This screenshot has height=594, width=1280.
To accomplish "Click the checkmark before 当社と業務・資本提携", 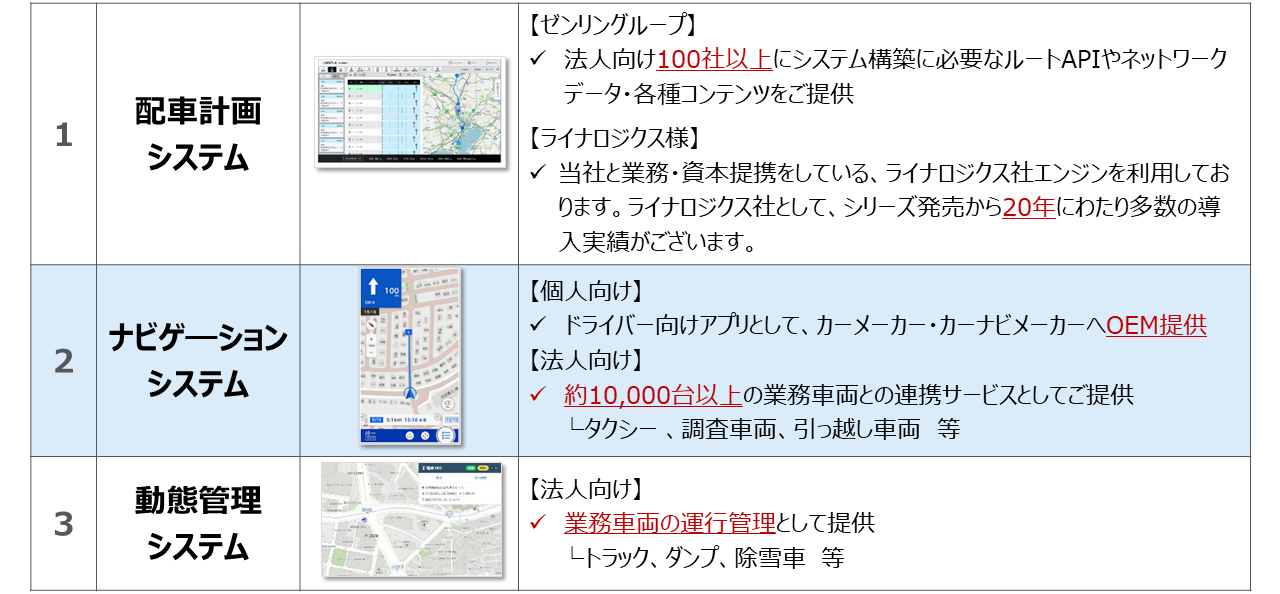I will (537, 174).
